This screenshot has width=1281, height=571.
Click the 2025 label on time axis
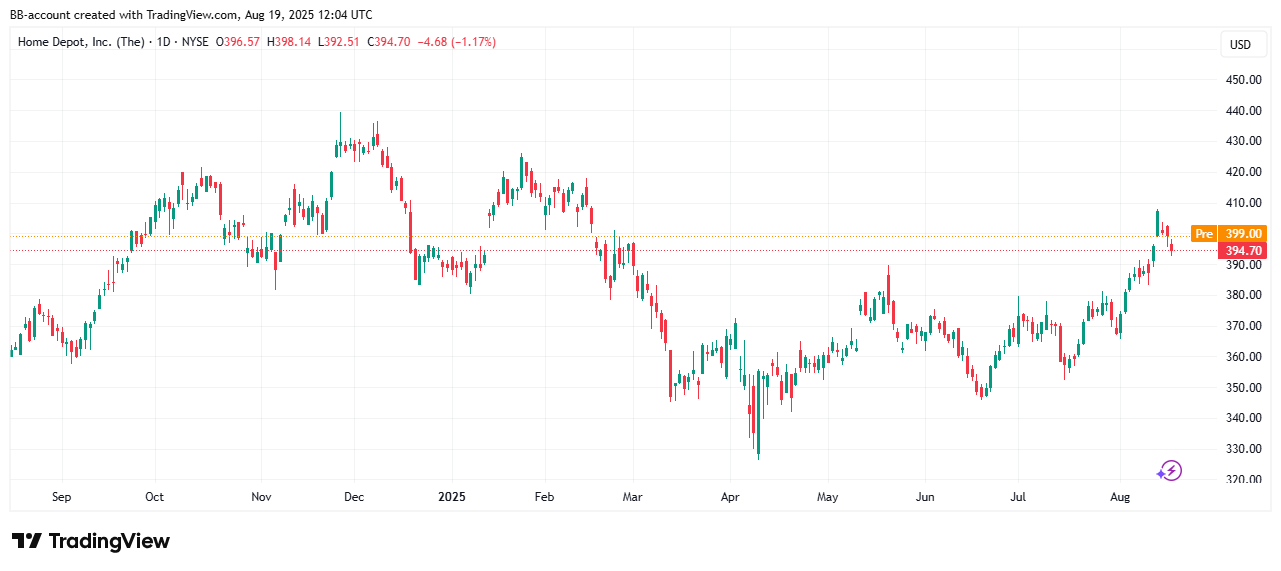[451, 497]
